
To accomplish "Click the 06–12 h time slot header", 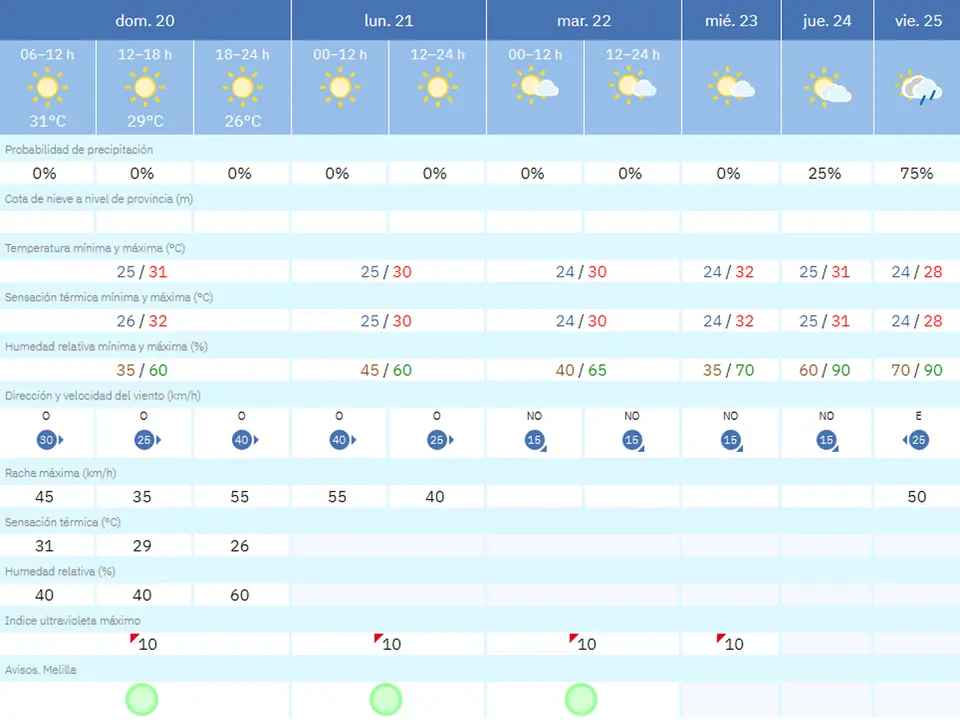I will point(47,54).
